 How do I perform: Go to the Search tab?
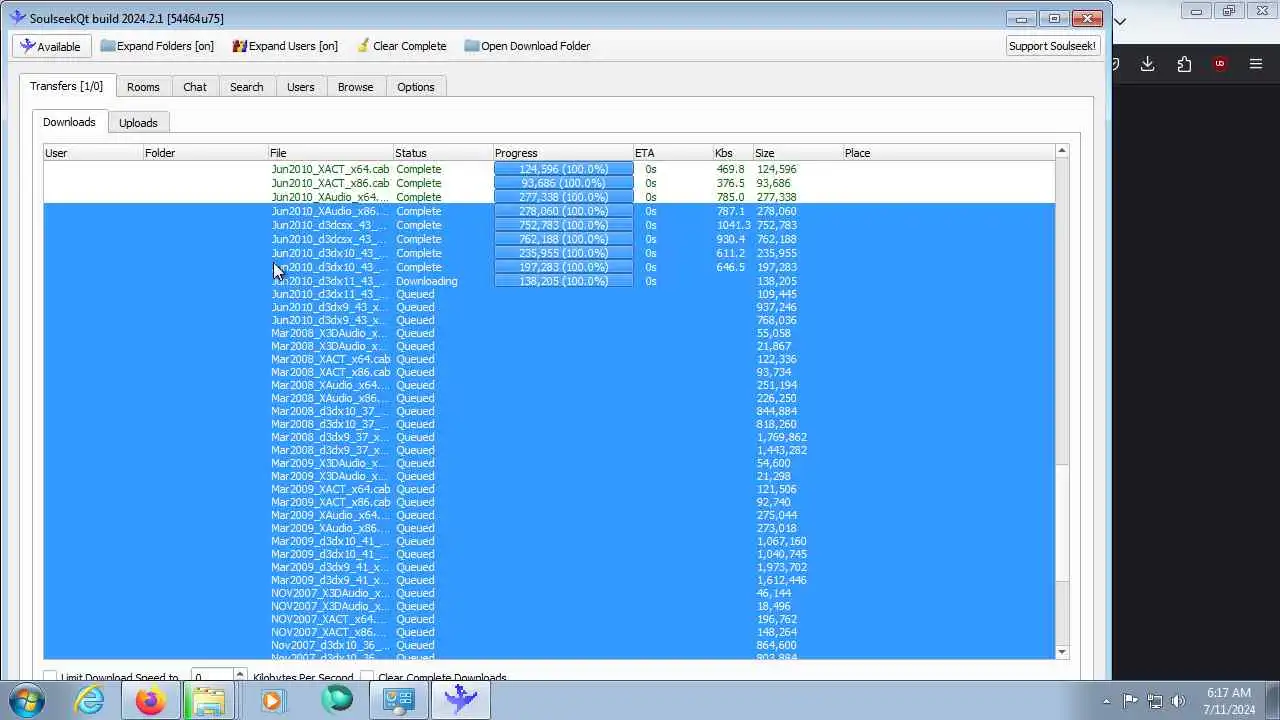tap(247, 87)
